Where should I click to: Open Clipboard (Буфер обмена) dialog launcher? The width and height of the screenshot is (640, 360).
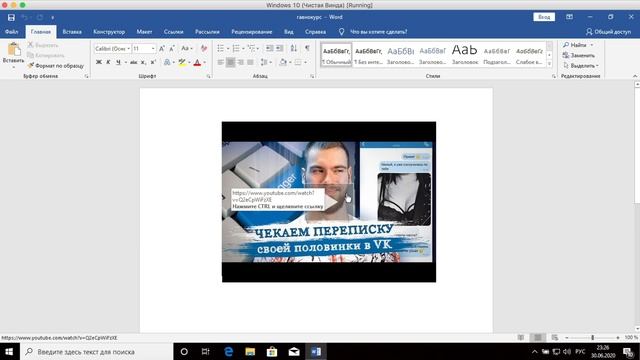pos(86,76)
